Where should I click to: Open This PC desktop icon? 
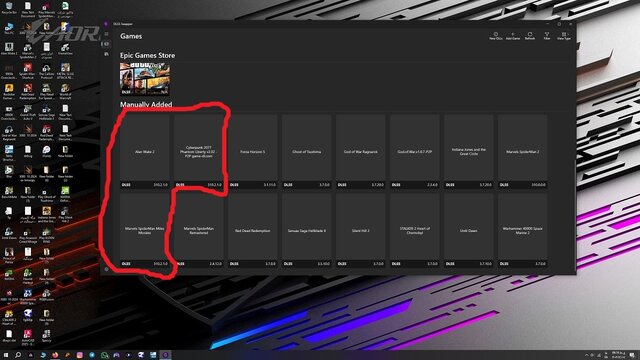point(9,29)
